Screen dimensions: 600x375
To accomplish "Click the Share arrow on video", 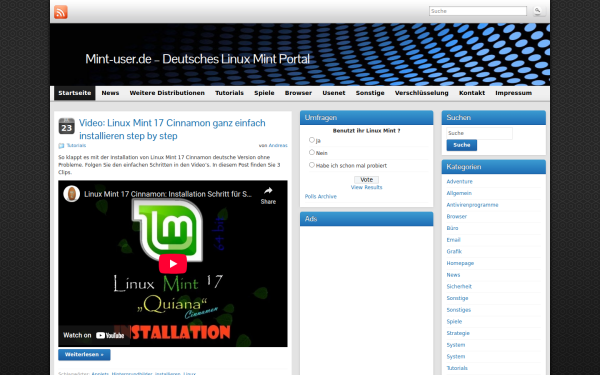I will click(x=268, y=195).
